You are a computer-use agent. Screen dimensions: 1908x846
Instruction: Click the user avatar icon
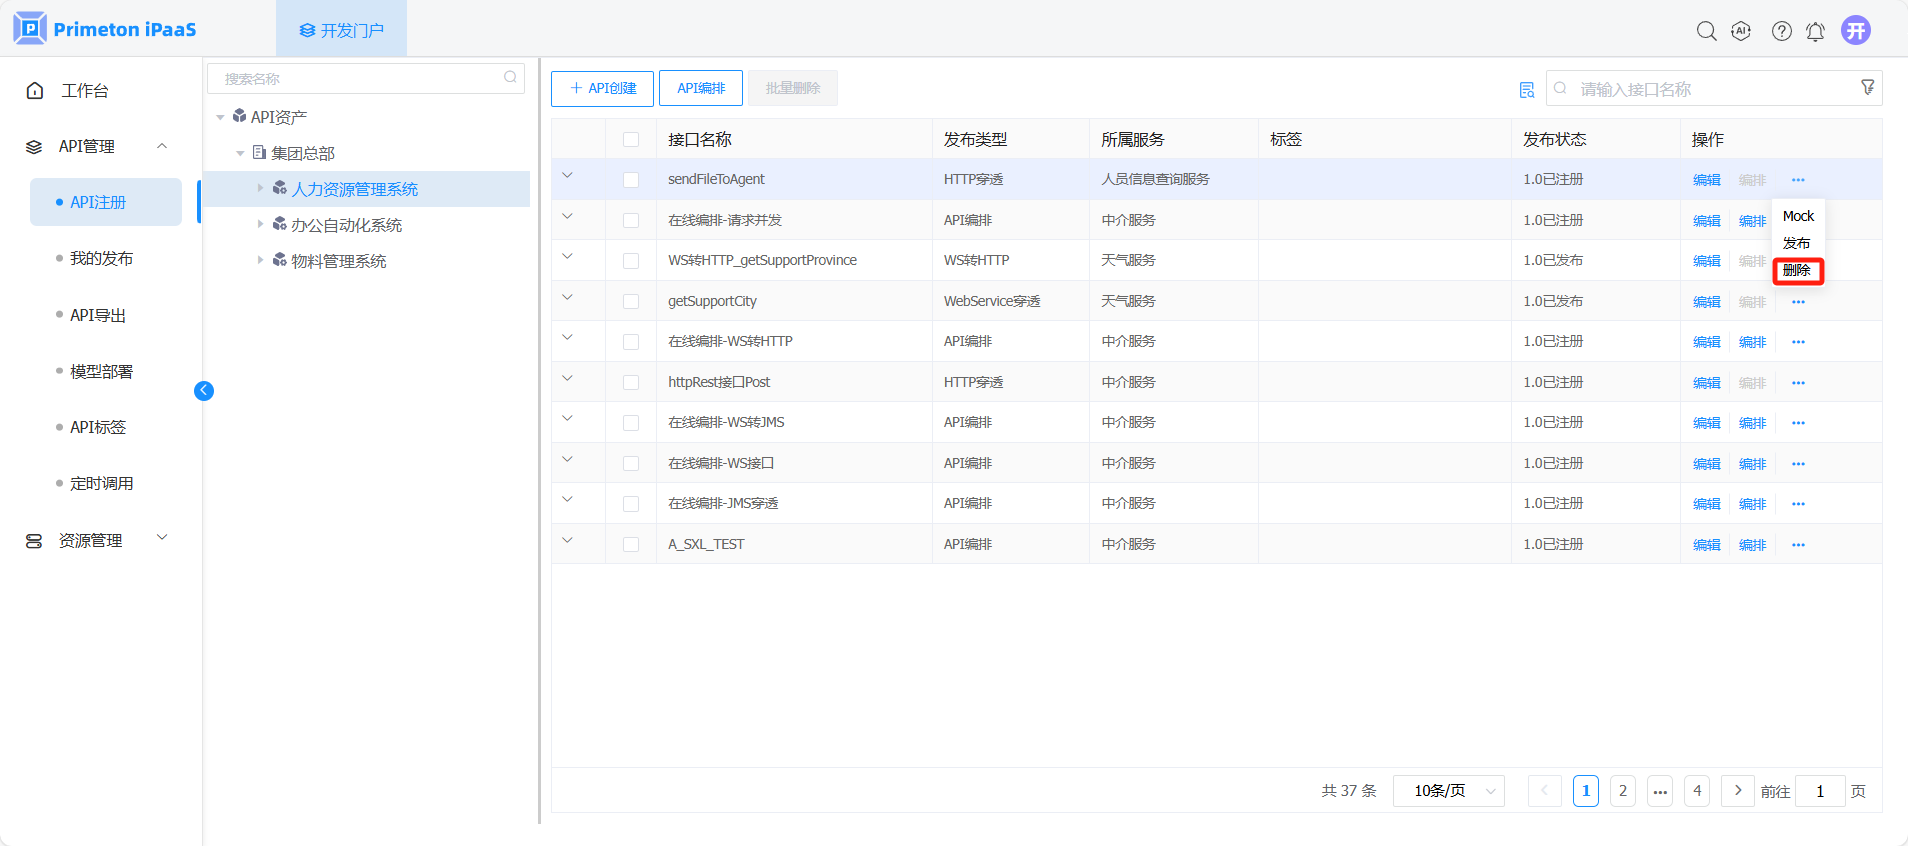coord(1856,30)
